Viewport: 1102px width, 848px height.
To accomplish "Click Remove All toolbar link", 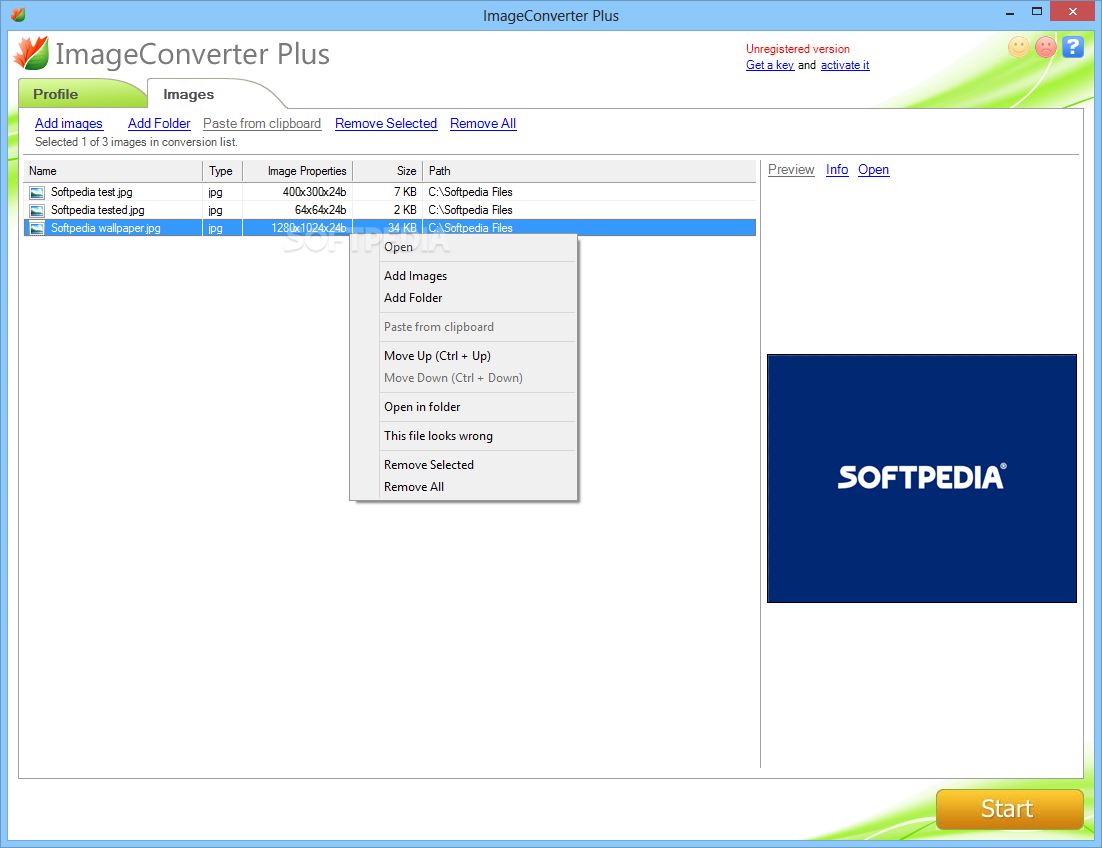I will (483, 124).
